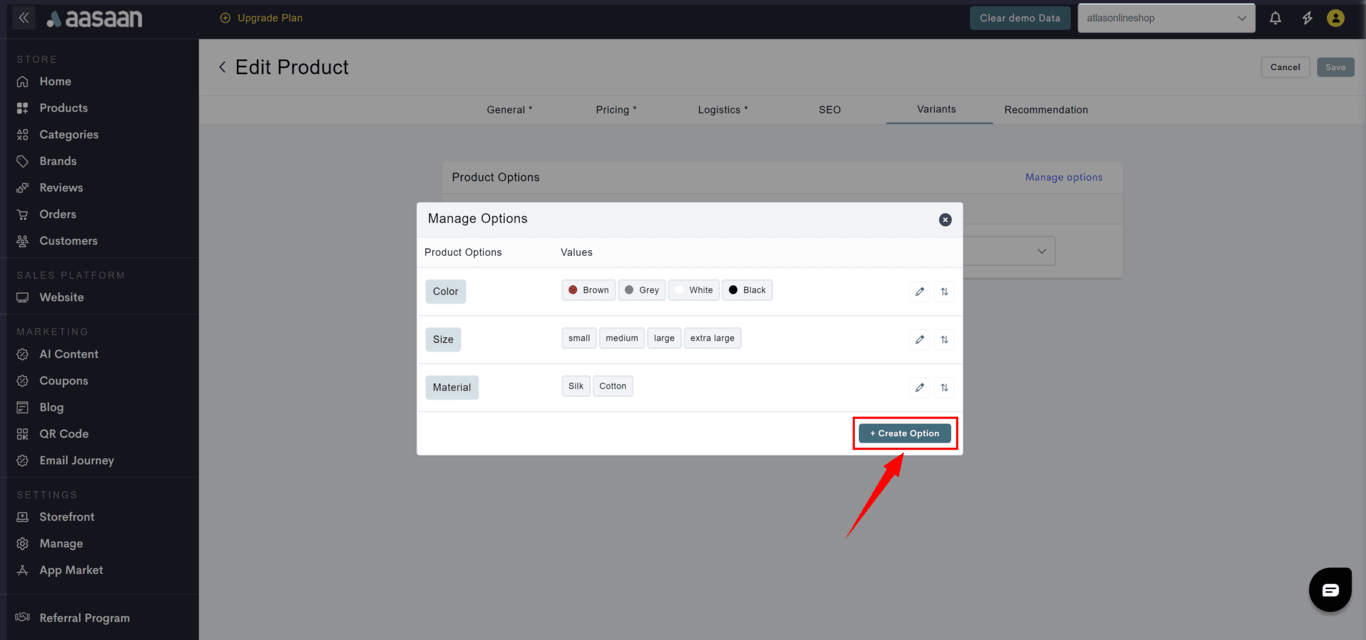Open Coupons in the sidebar
Image resolution: width=1366 pixels, height=640 pixels.
pos(63,381)
